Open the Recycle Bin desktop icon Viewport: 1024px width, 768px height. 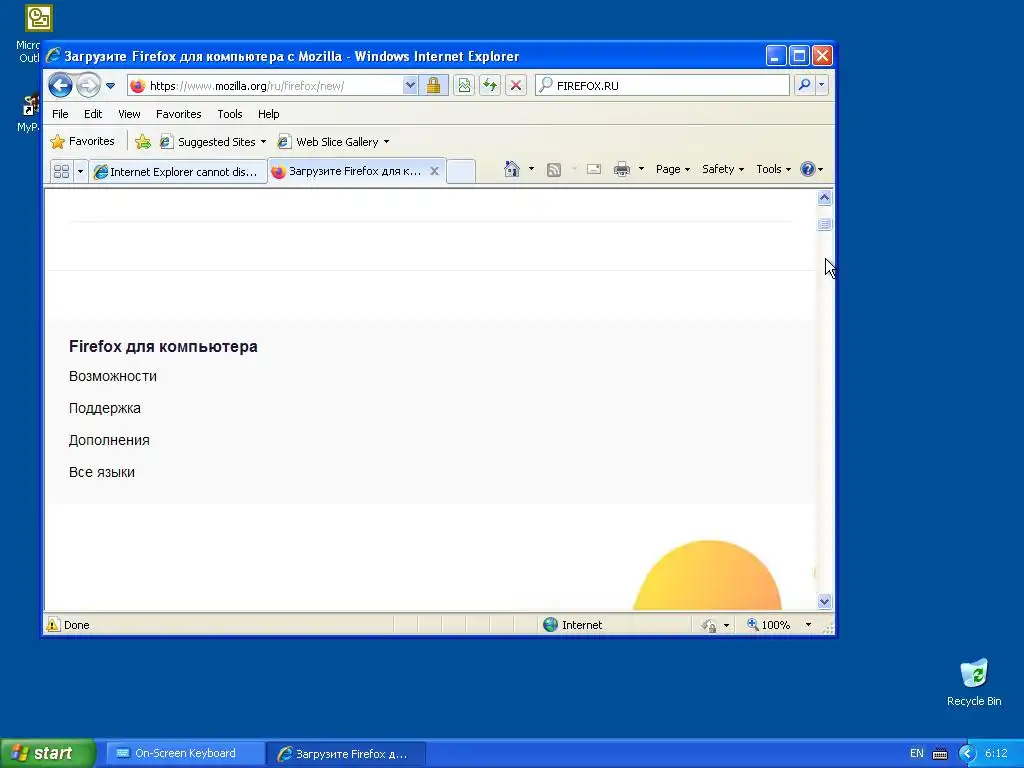pos(974,682)
